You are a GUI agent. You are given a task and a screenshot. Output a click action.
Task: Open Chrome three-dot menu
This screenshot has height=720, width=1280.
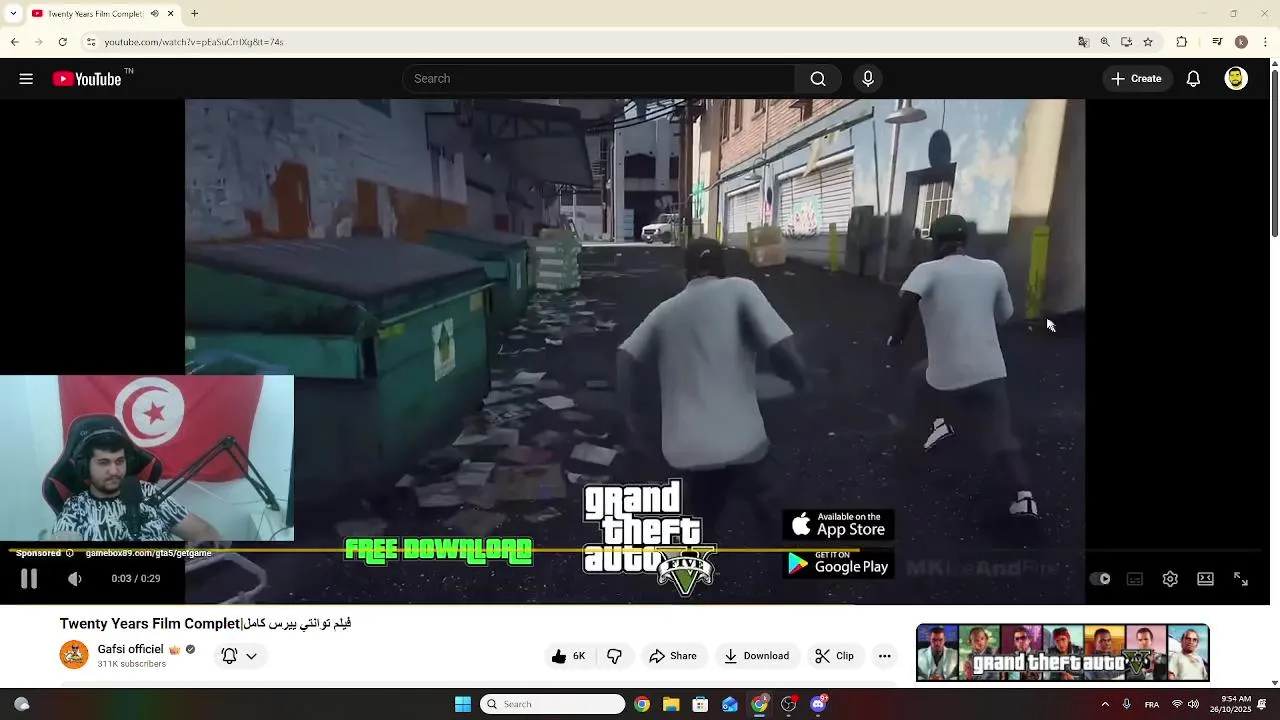pos(1266,42)
